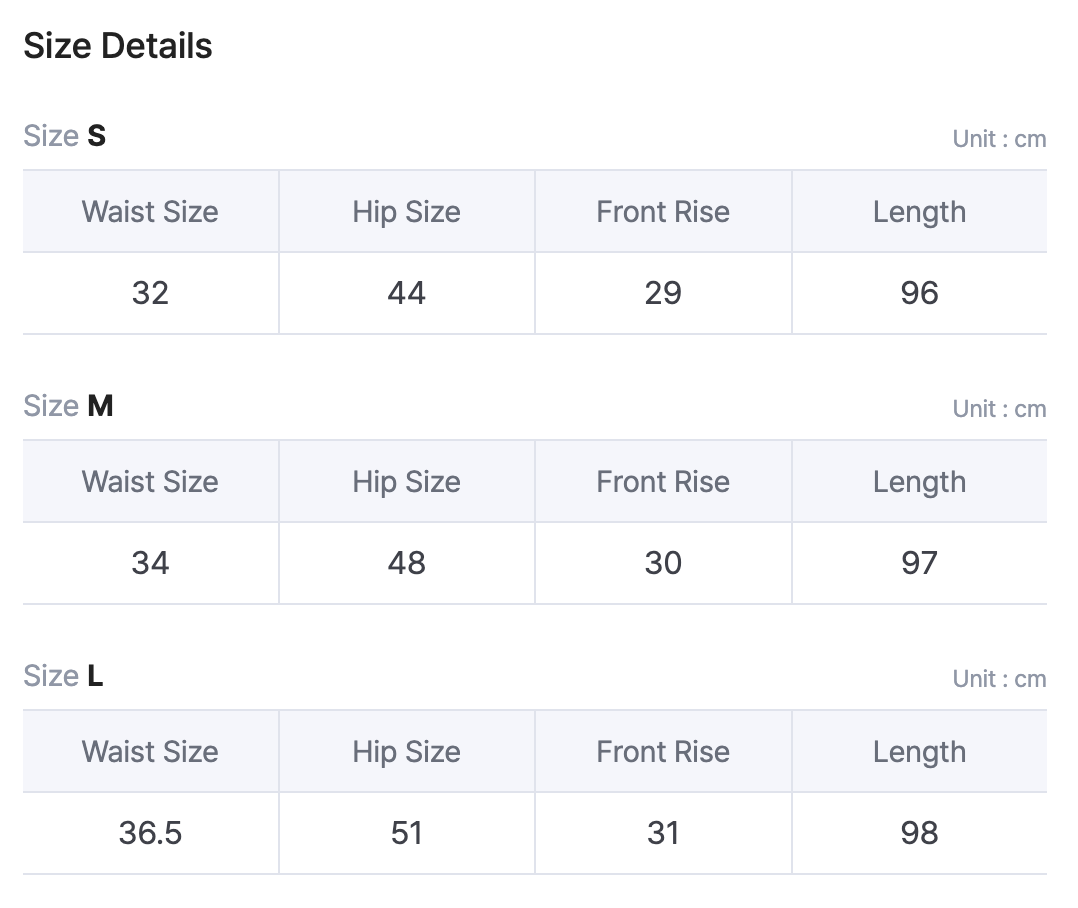The image size is (1078, 908).
Task: Click the Size L label
Action: point(63,676)
